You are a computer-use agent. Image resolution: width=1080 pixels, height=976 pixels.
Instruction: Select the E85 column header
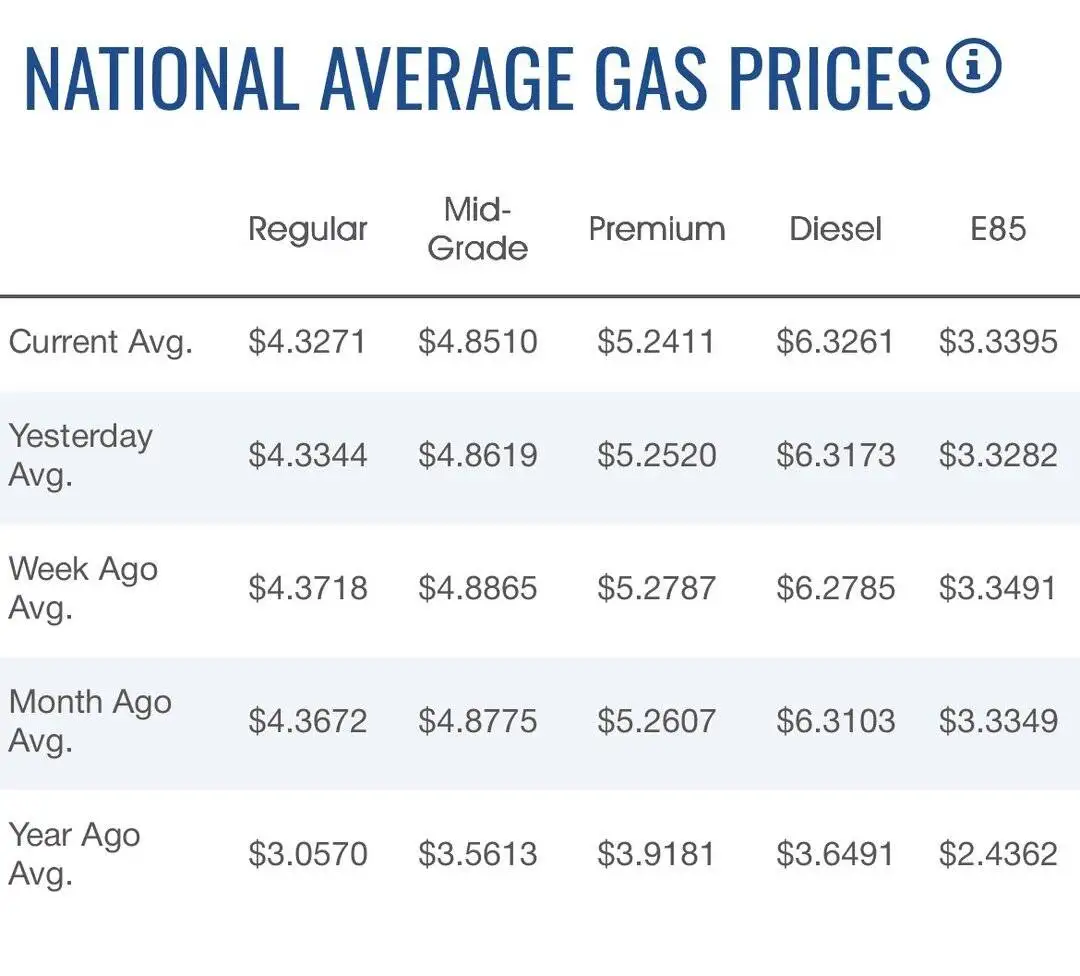click(997, 229)
